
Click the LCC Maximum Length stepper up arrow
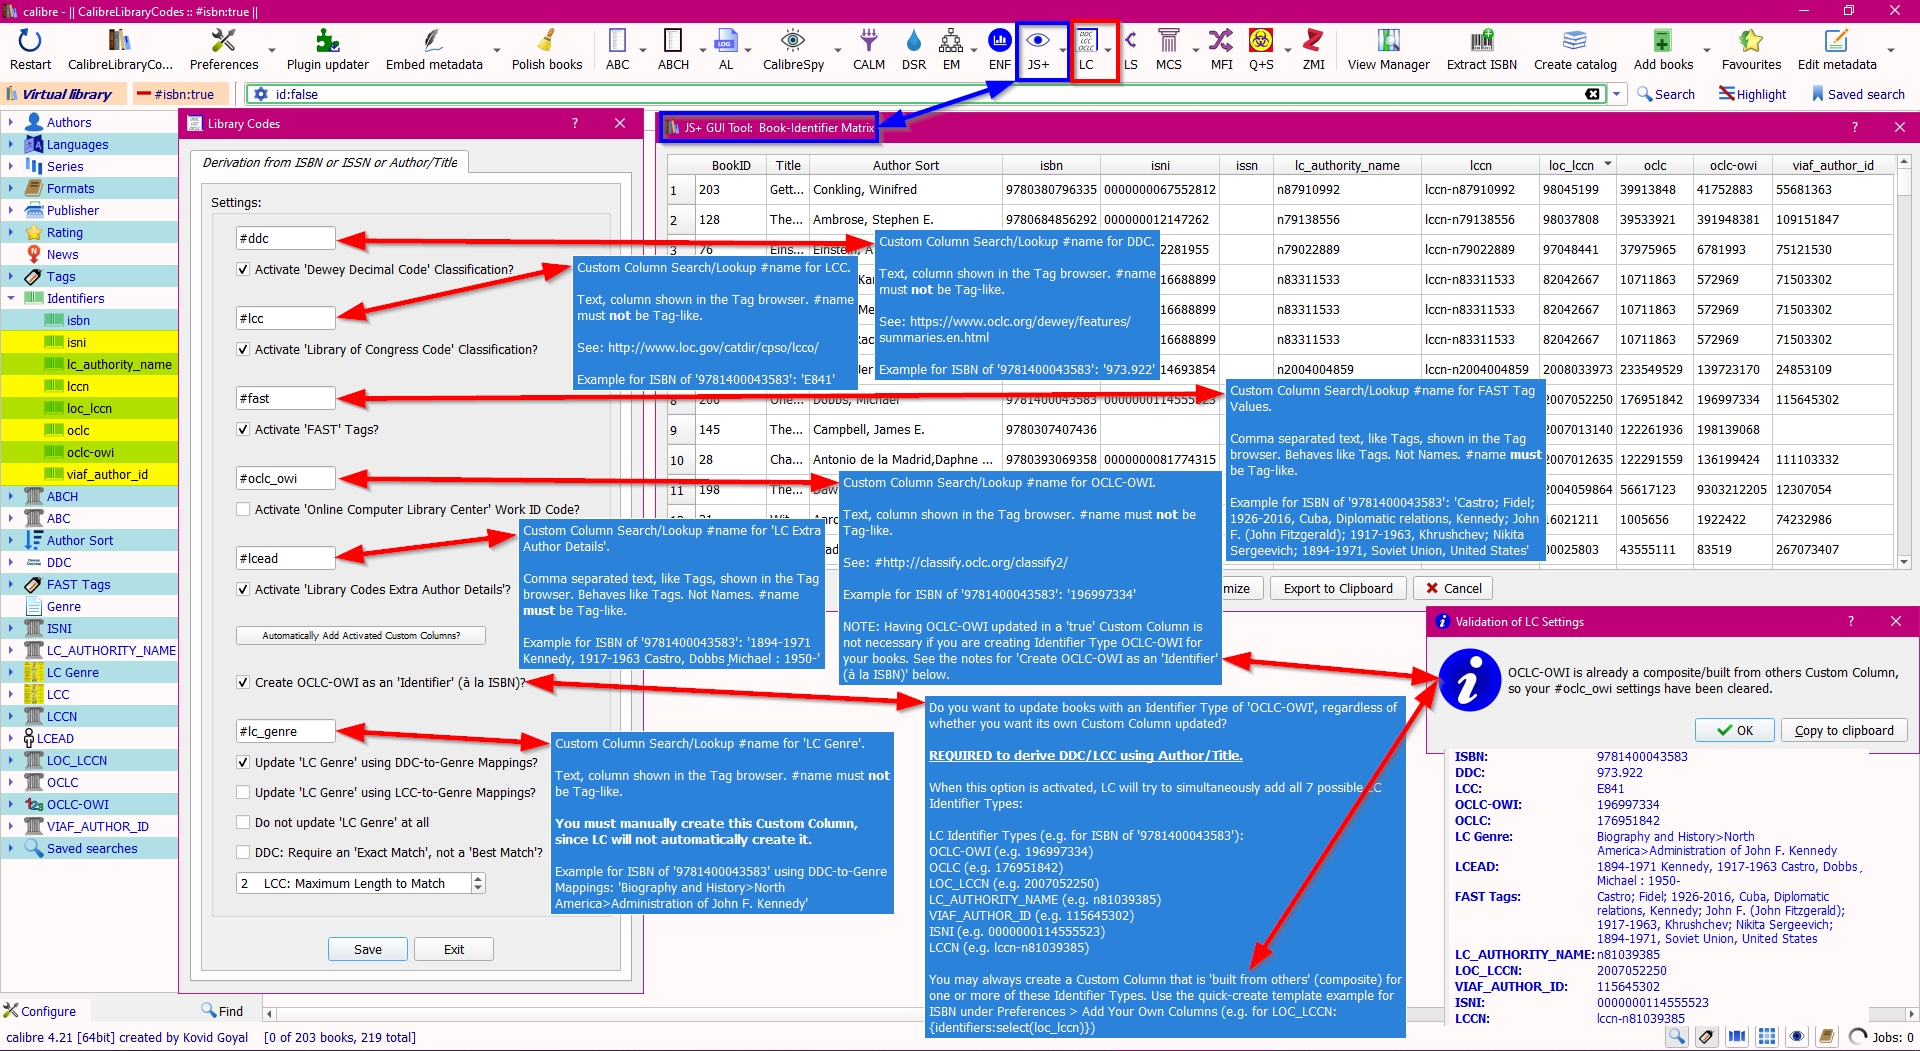pyautogui.click(x=478, y=878)
